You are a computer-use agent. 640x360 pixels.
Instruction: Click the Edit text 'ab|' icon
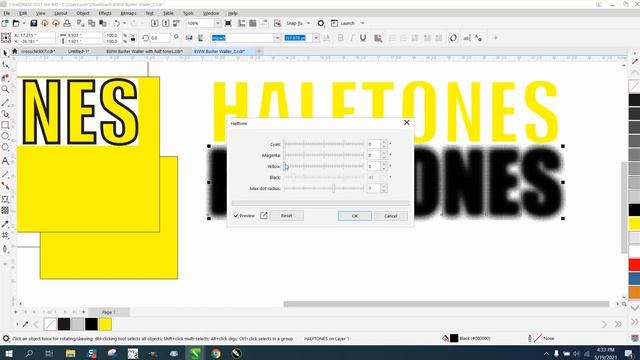(467, 38)
